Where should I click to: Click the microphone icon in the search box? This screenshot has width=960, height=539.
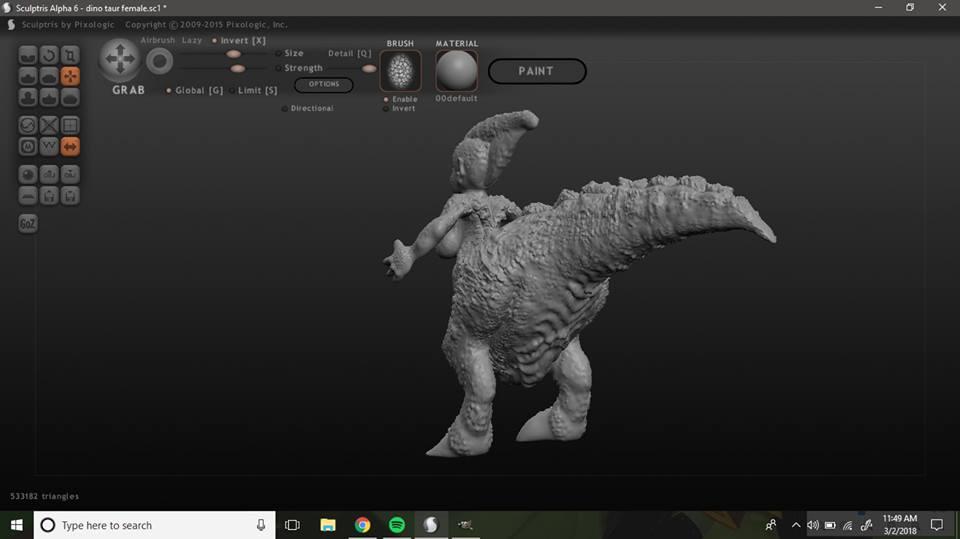click(261, 525)
